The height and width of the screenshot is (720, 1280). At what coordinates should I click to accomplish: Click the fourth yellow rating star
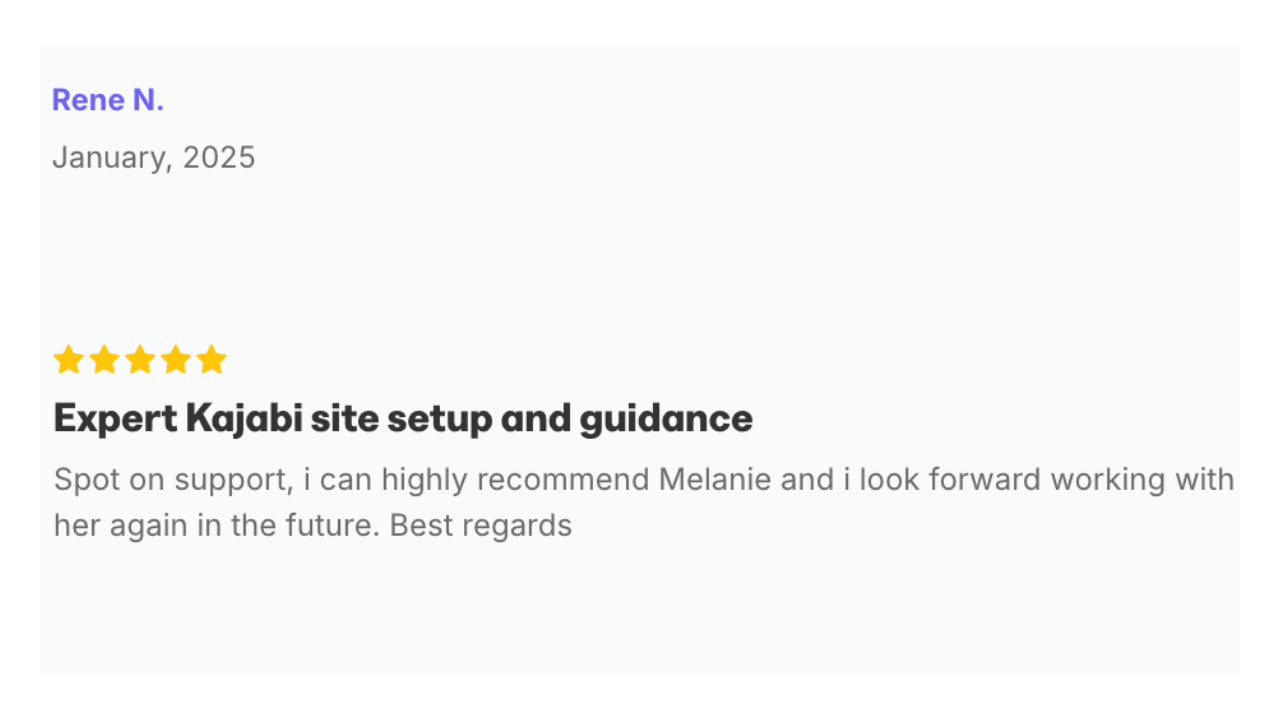(176, 360)
